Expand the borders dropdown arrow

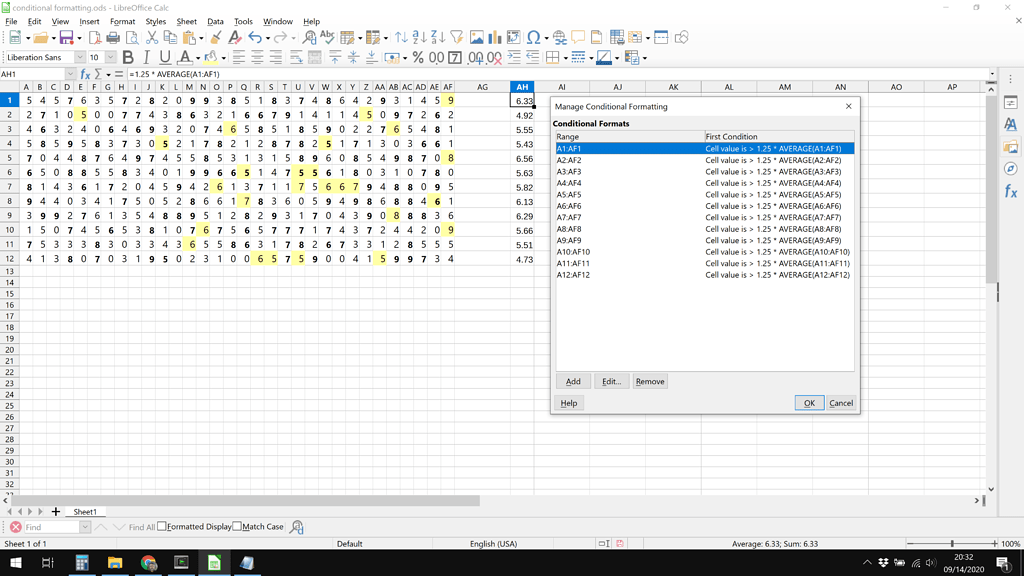(565, 57)
